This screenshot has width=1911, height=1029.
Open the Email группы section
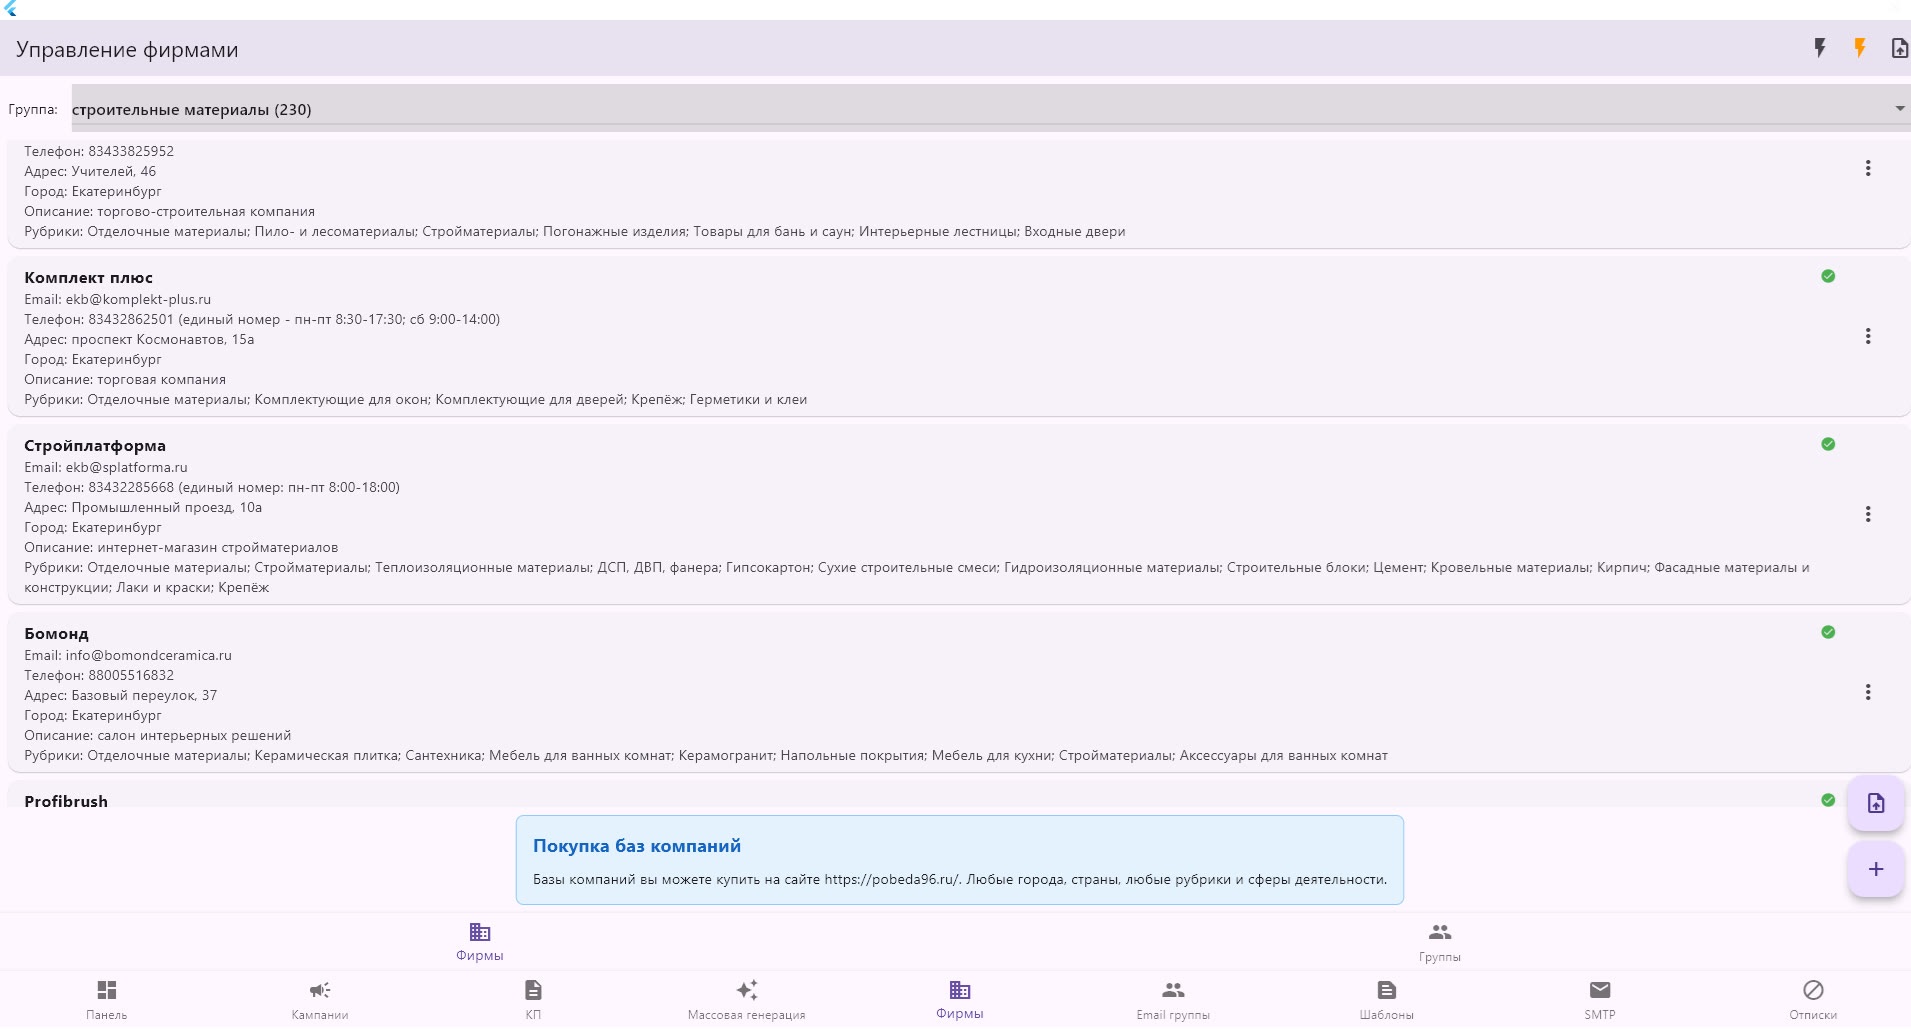click(1173, 1000)
